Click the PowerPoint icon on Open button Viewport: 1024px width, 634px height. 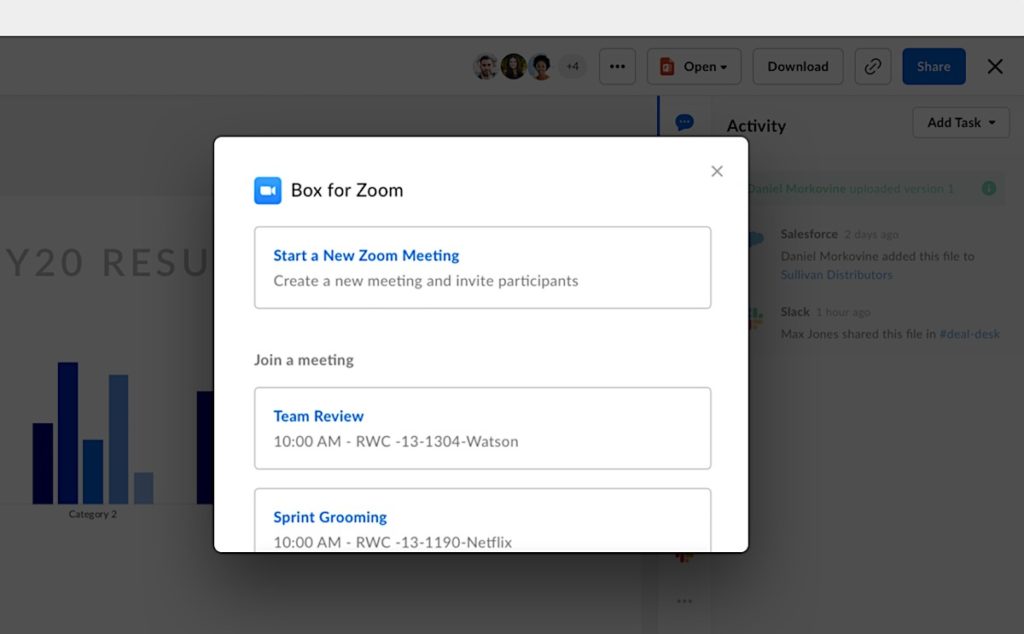[x=667, y=67]
